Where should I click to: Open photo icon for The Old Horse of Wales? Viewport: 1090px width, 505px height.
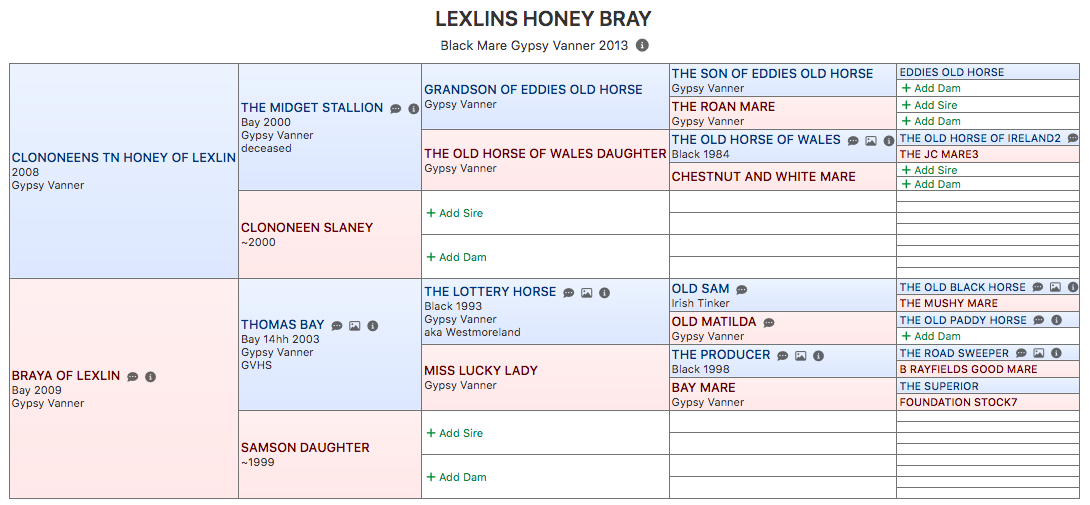click(x=871, y=141)
